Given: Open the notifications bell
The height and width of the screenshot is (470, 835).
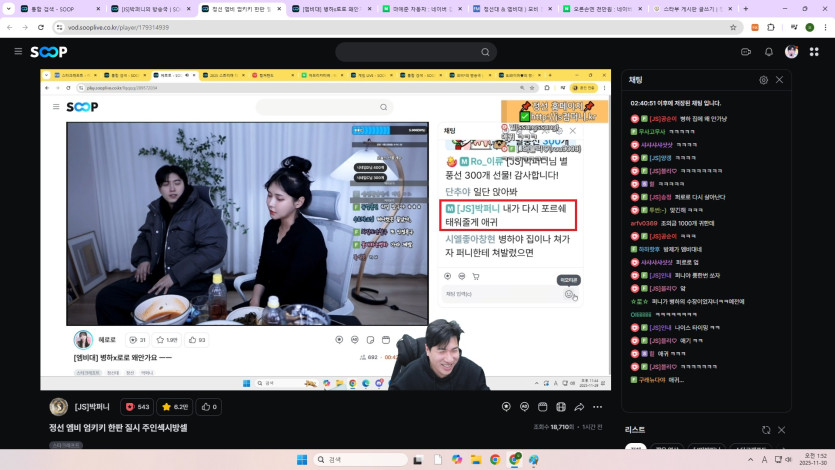Looking at the screenshot, I should pyautogui.click(x=769, y=52).
